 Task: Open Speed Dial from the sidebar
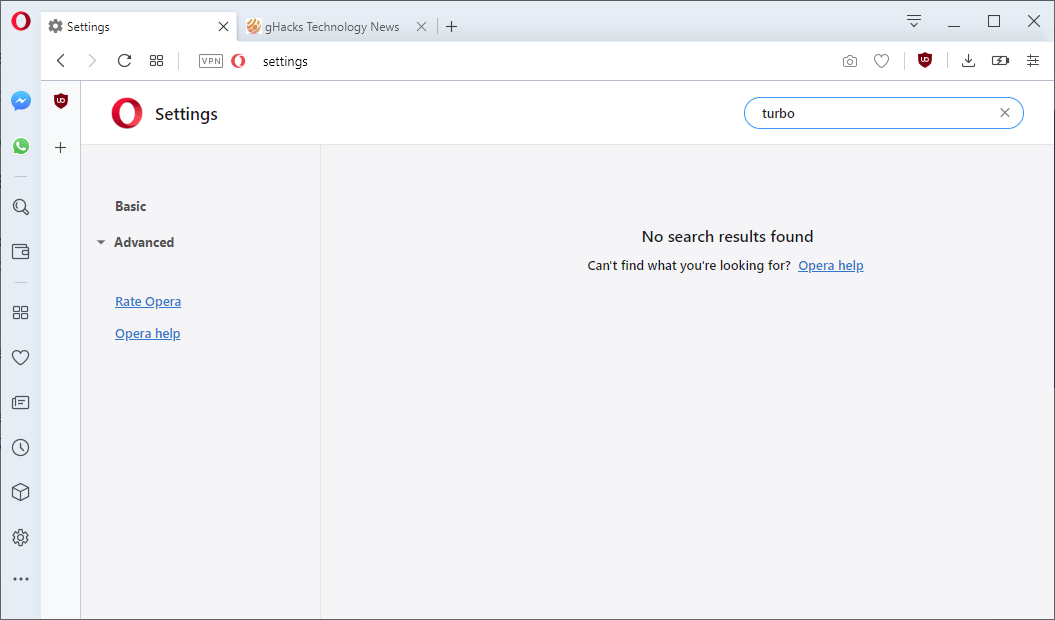[x=21, y=312]
